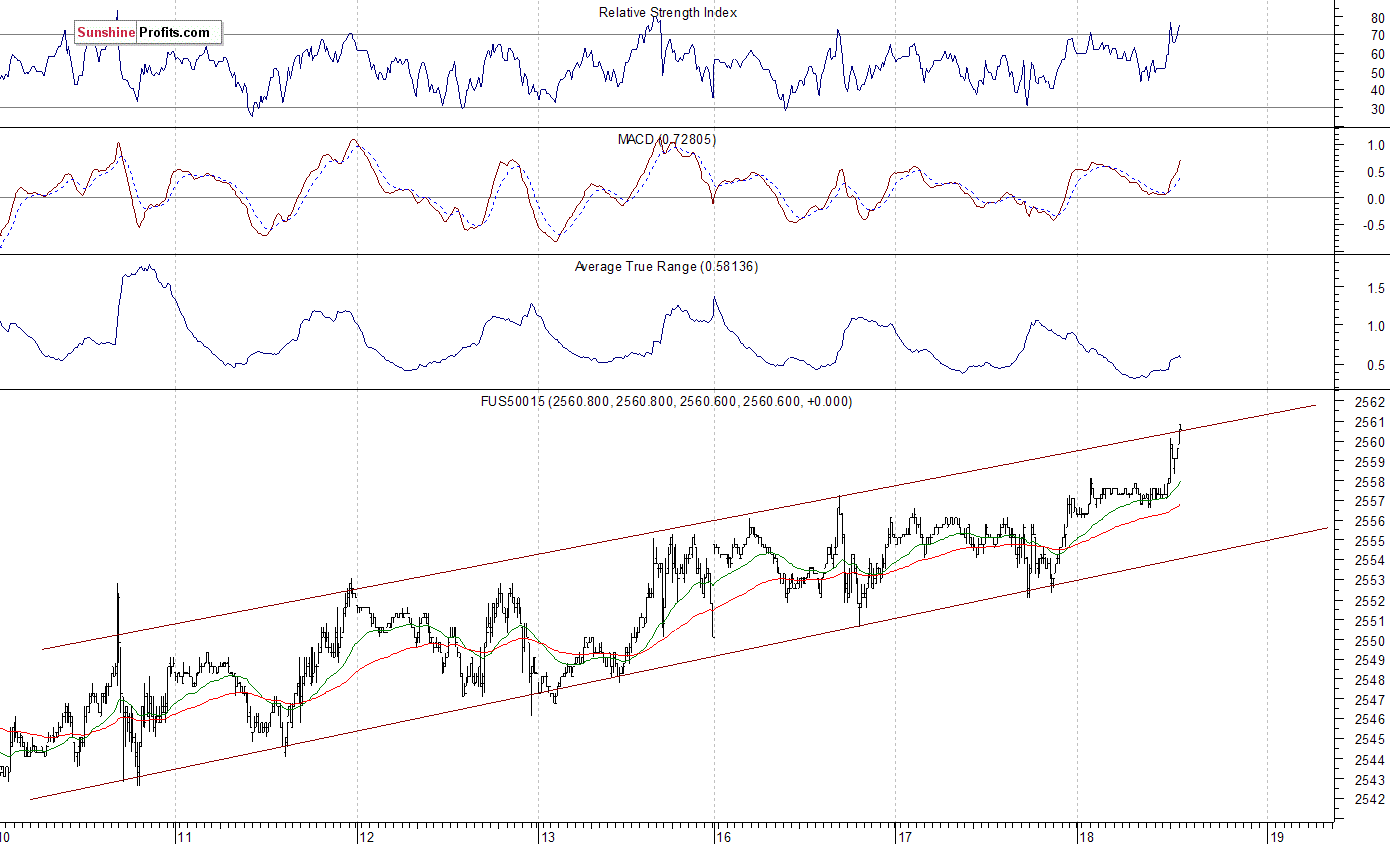Screen dimensions: 1390x844
Task: Click price scale value 2561
Action: (x=1369, y=422)
